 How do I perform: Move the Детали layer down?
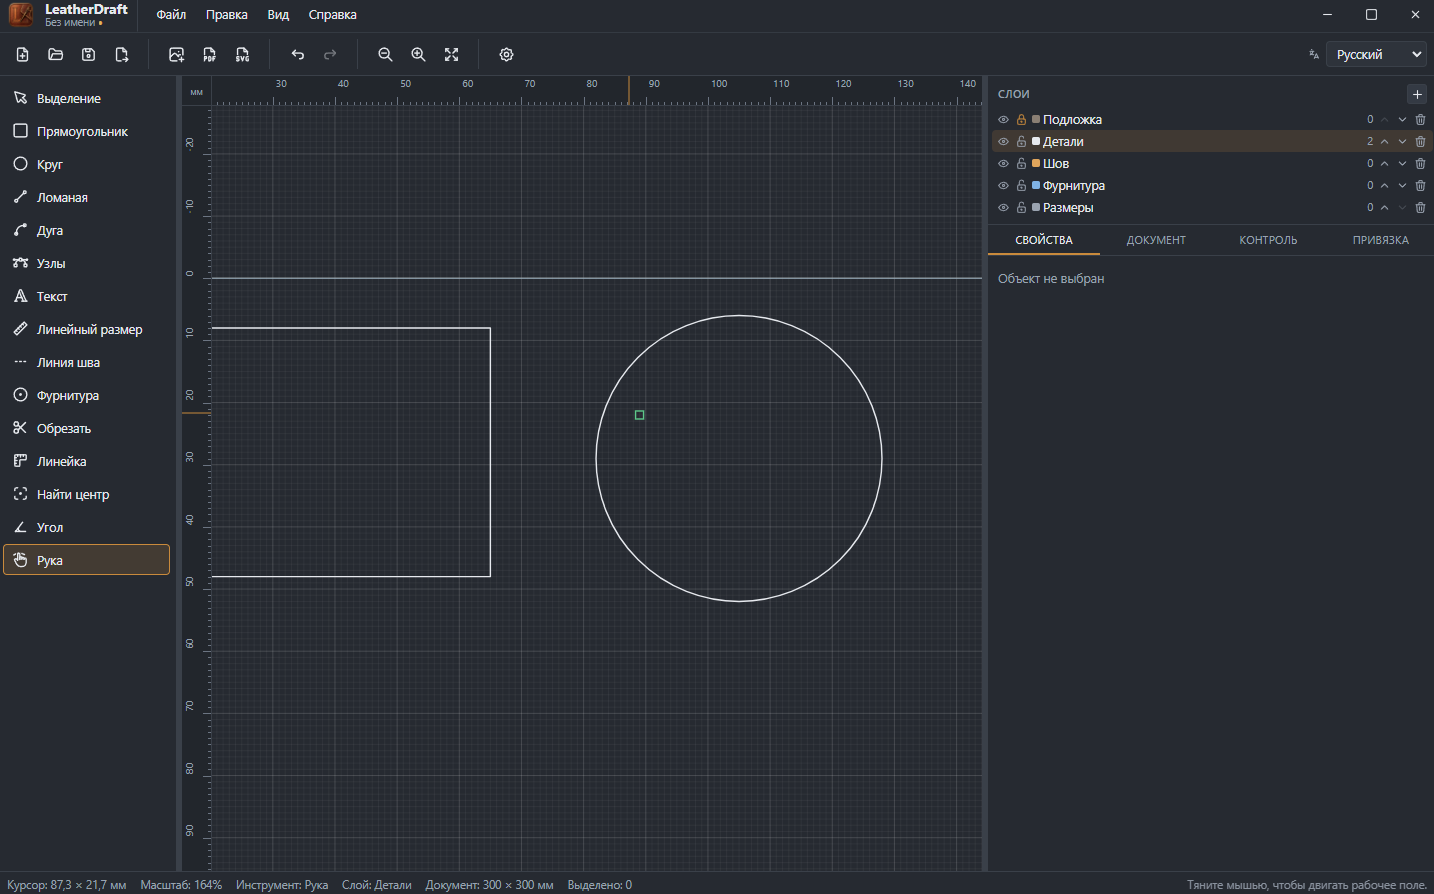(1403, 142)
